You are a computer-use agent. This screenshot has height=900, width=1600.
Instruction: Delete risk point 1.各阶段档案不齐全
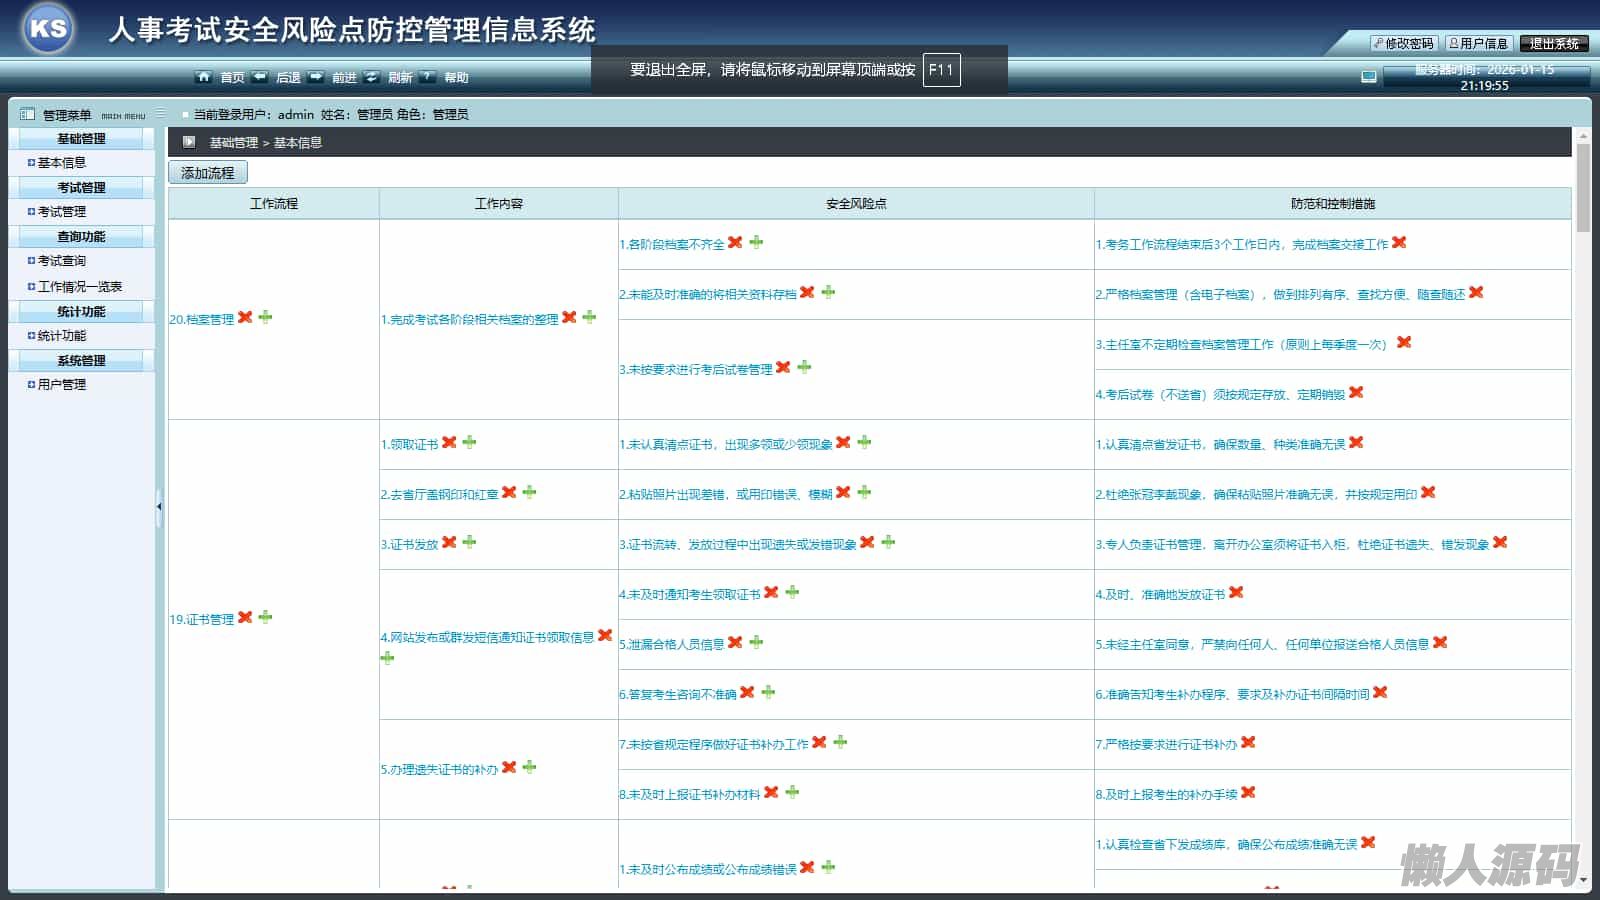(735, 242)
